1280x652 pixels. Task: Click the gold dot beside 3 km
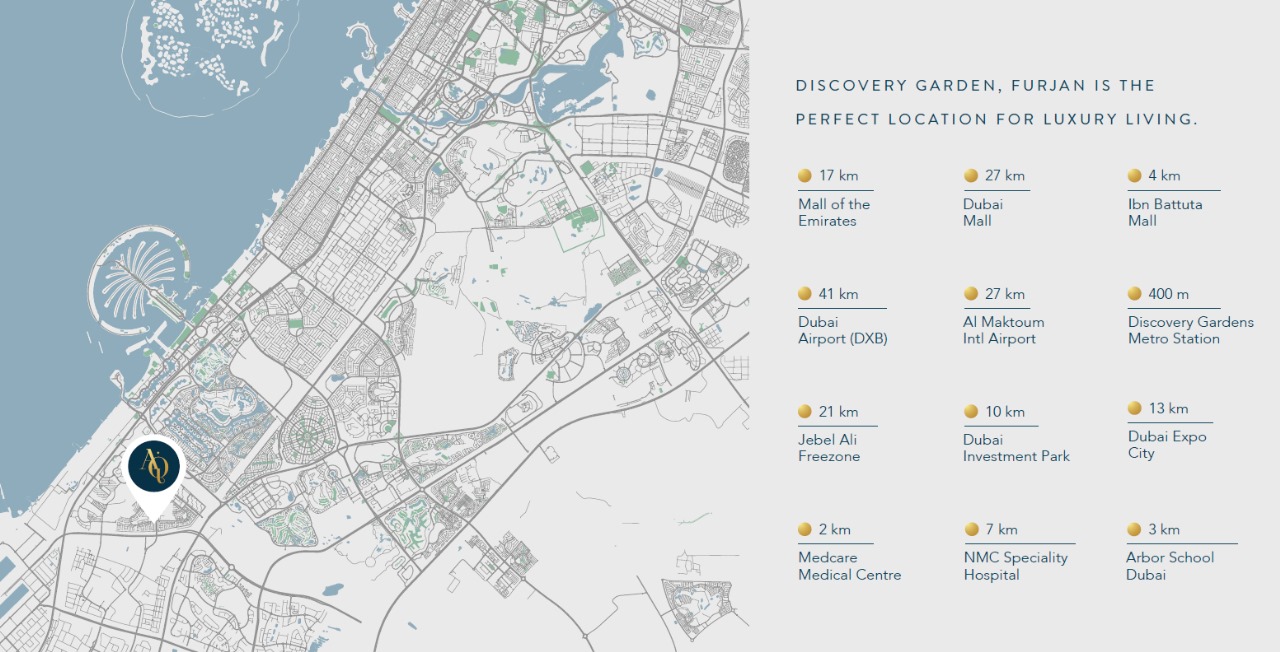tap(1134, 529)
